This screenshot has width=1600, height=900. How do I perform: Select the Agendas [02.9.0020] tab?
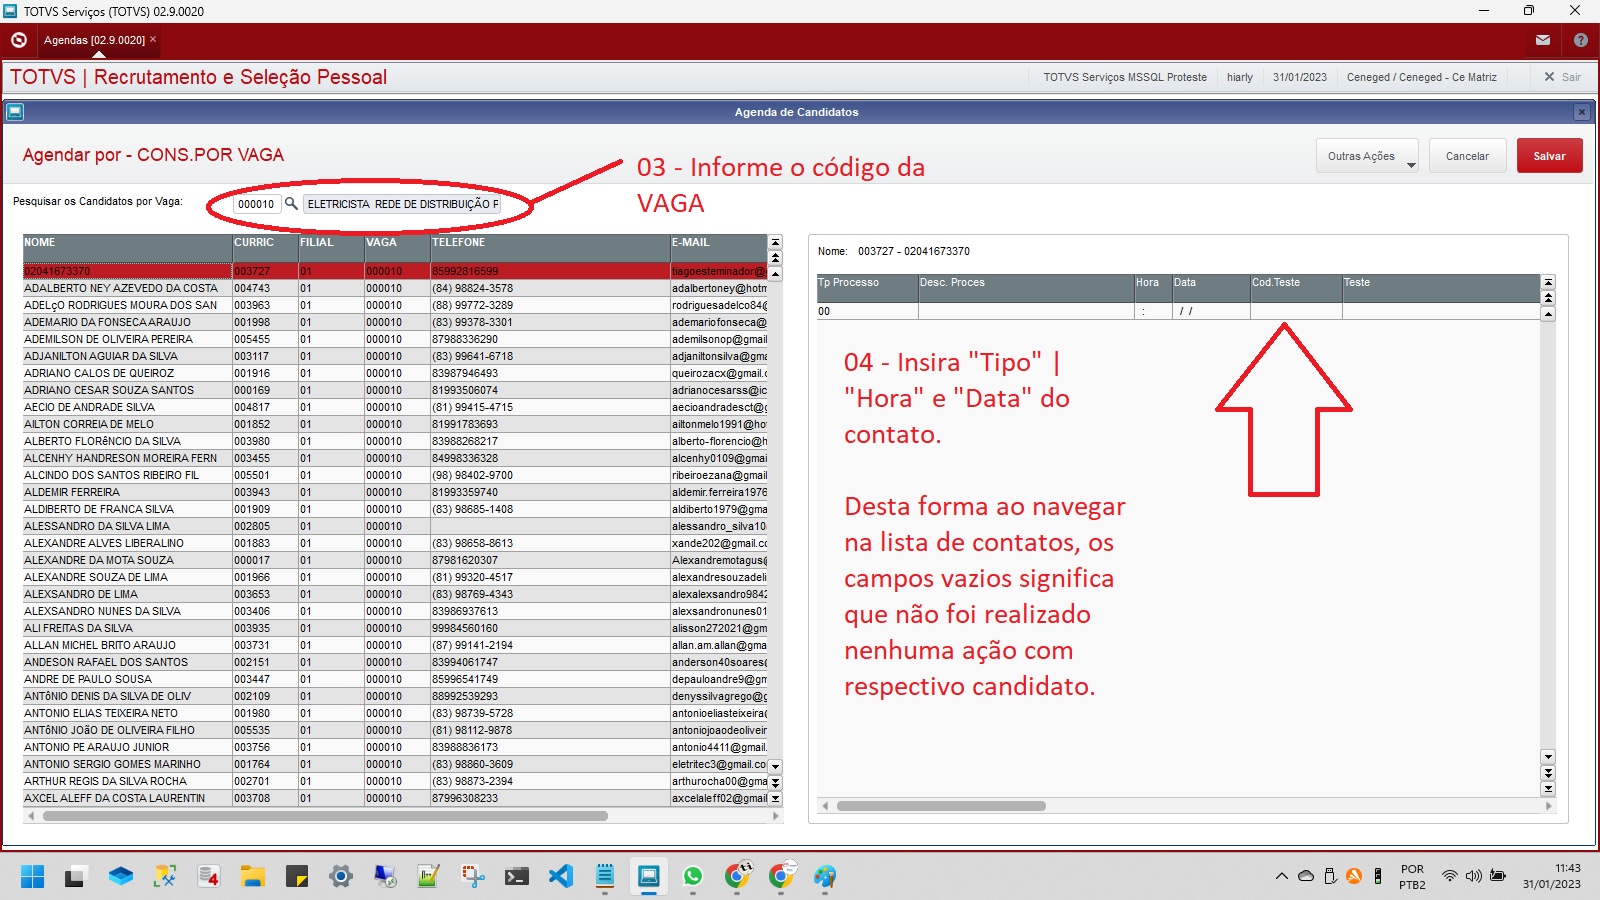[x=94, y=40]
